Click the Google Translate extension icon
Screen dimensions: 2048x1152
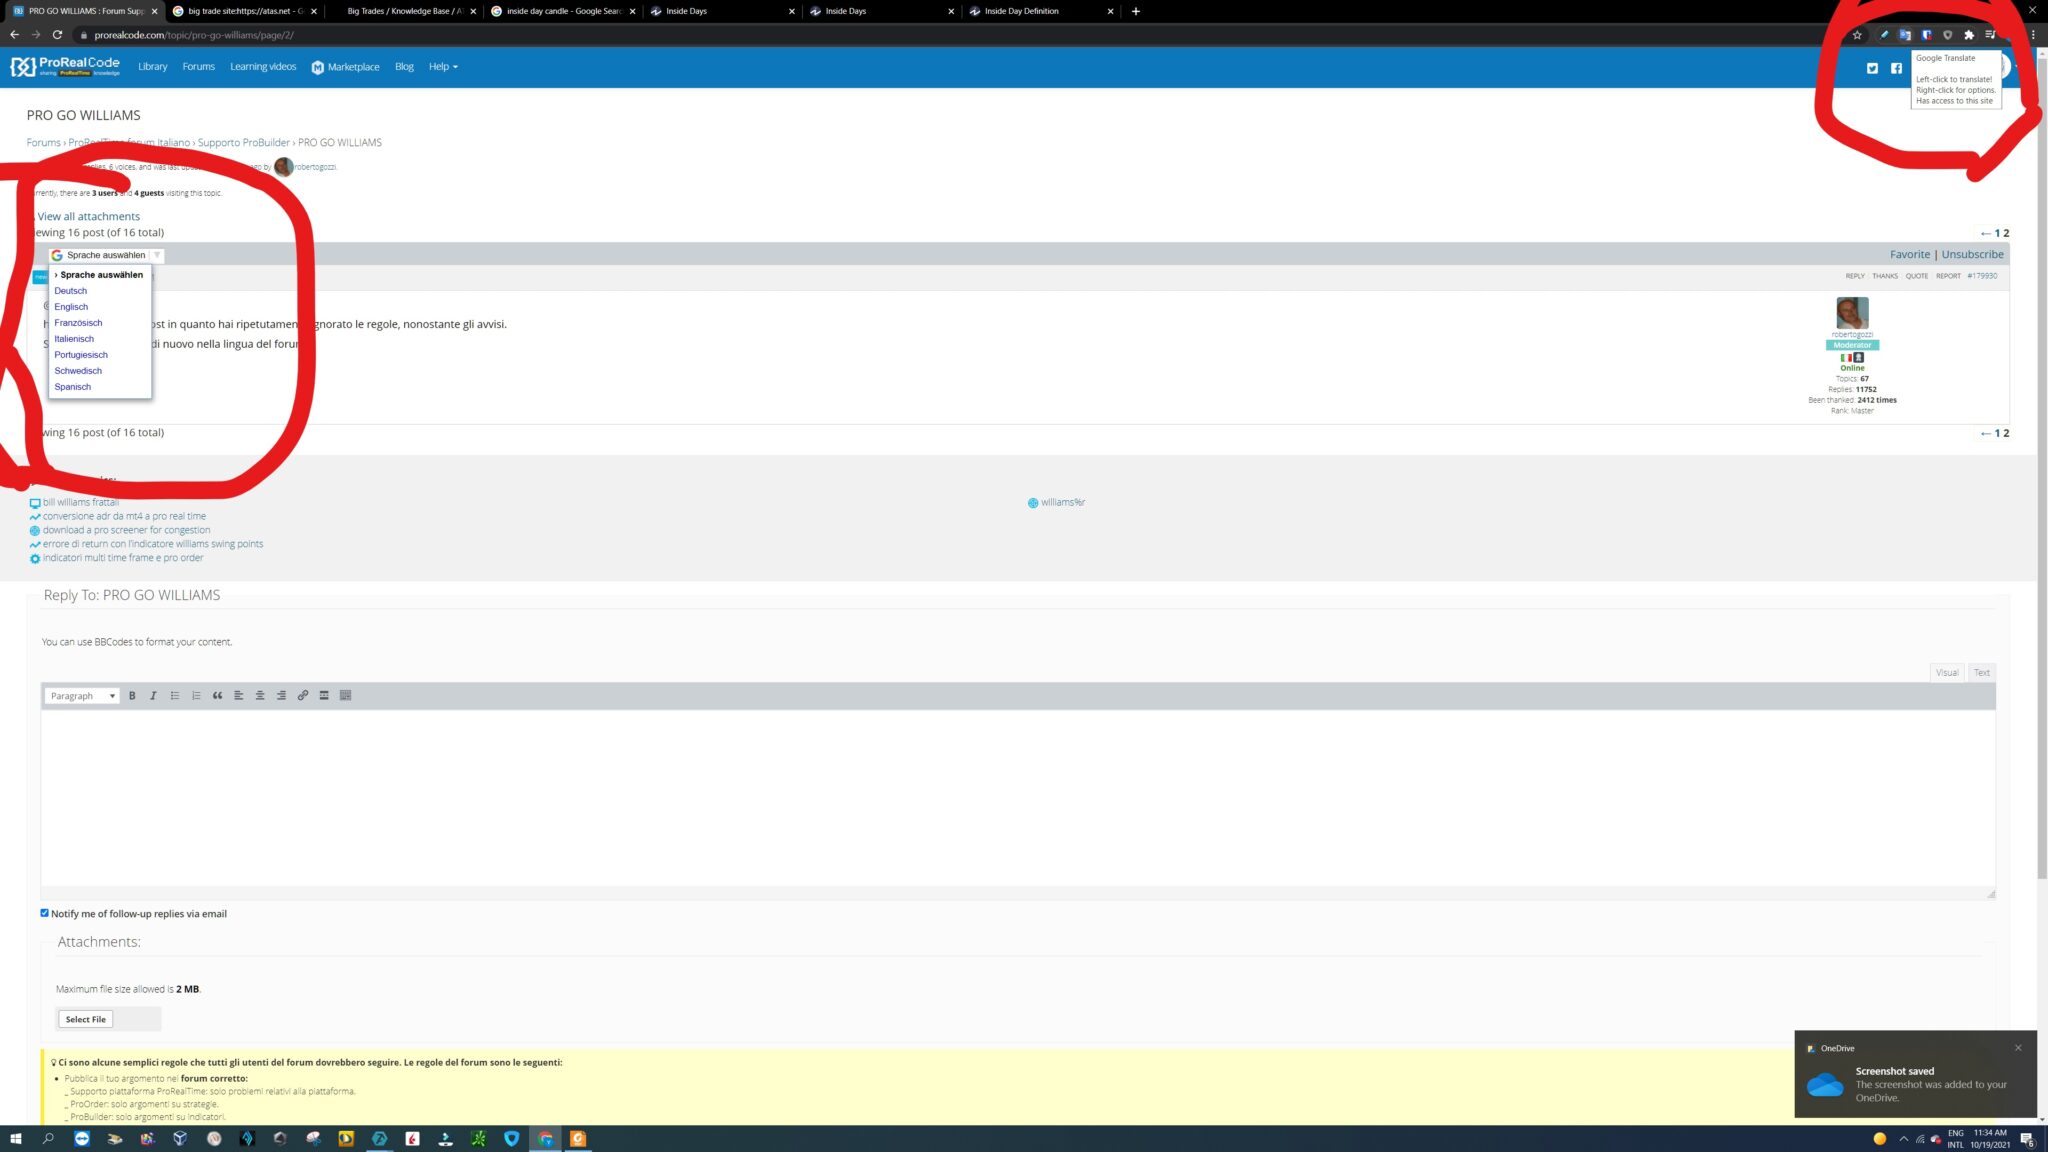tap(1905, 35)
